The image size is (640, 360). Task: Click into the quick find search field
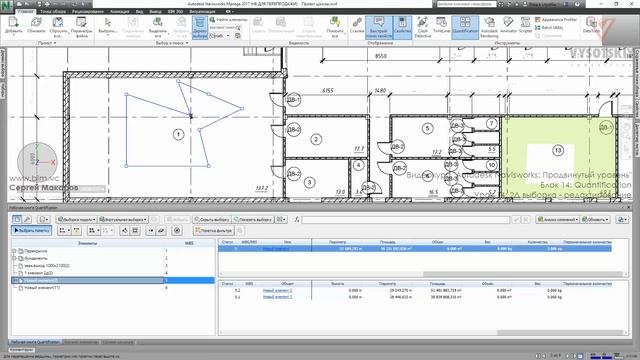222,27
